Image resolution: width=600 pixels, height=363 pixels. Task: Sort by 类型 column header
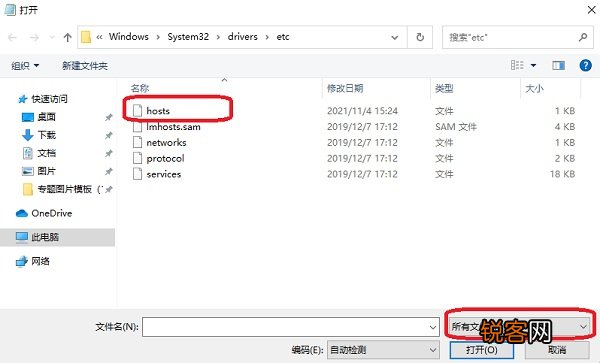(444, 88)
